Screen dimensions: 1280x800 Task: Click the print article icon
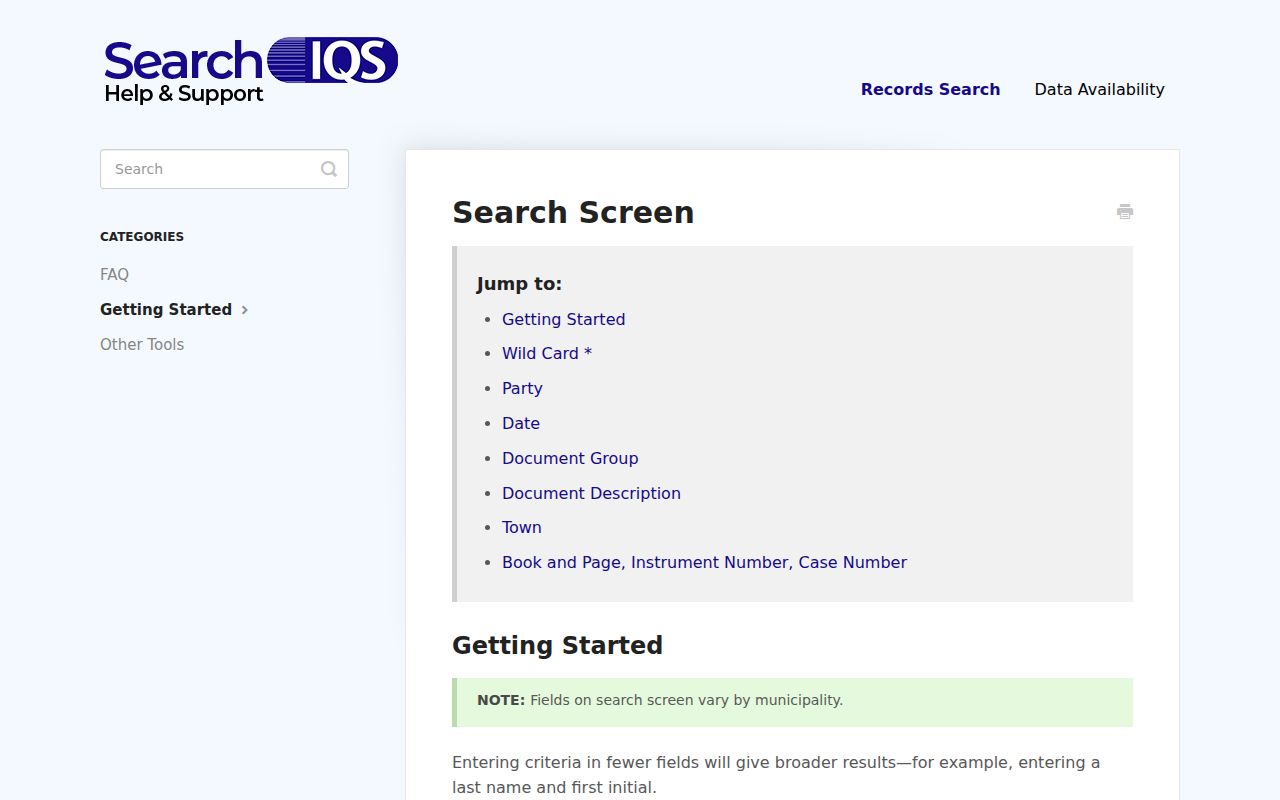[1125, 211]
